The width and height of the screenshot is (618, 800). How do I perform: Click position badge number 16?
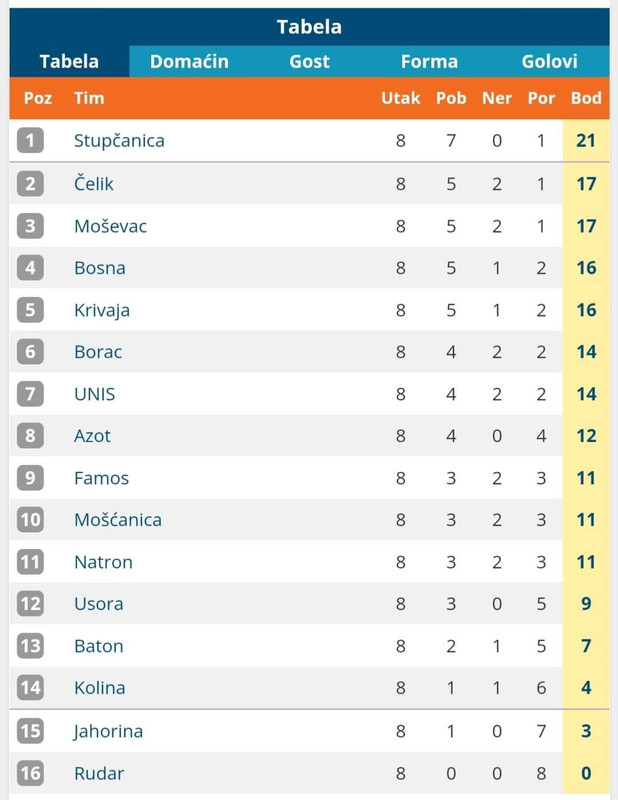click(x=30, y=773)
